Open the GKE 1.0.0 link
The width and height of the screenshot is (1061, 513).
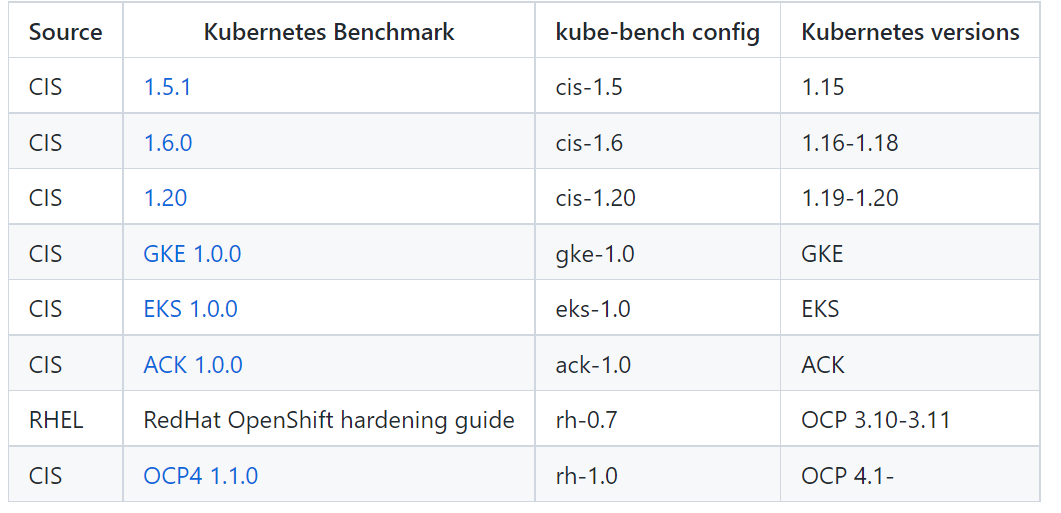pos(192,254)
